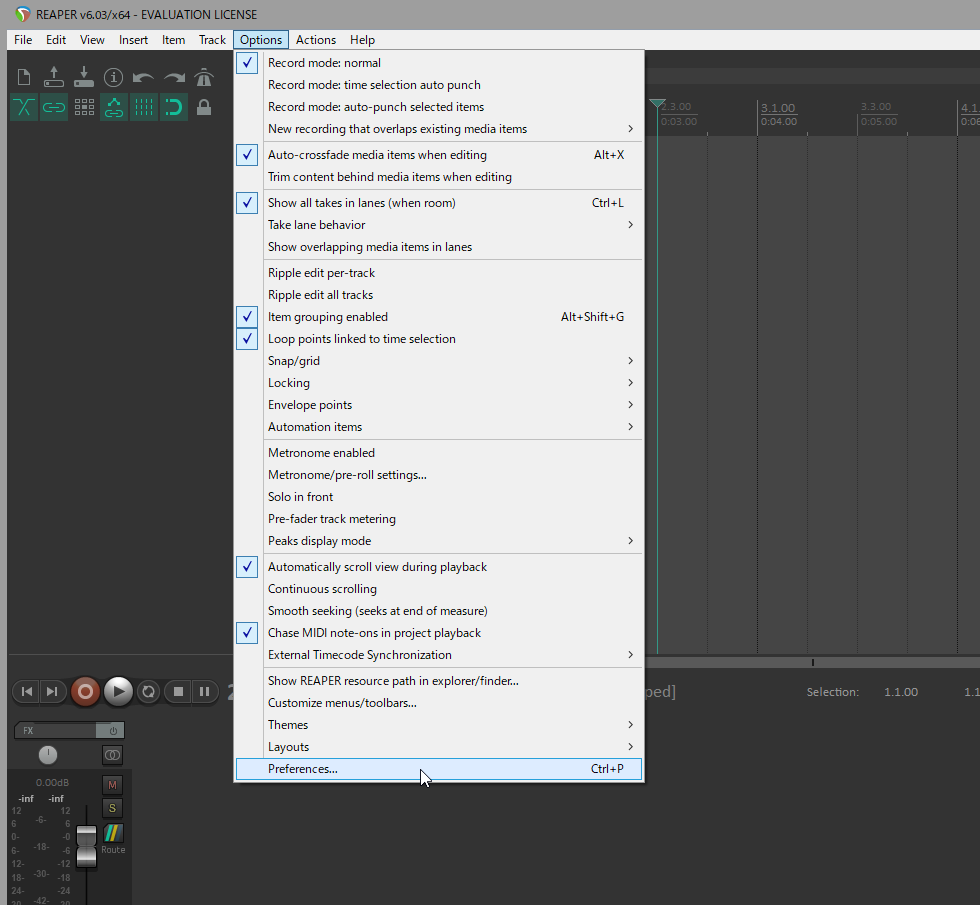Click the master track Mute button
The image size is (980, 905).
pos(112,785)
